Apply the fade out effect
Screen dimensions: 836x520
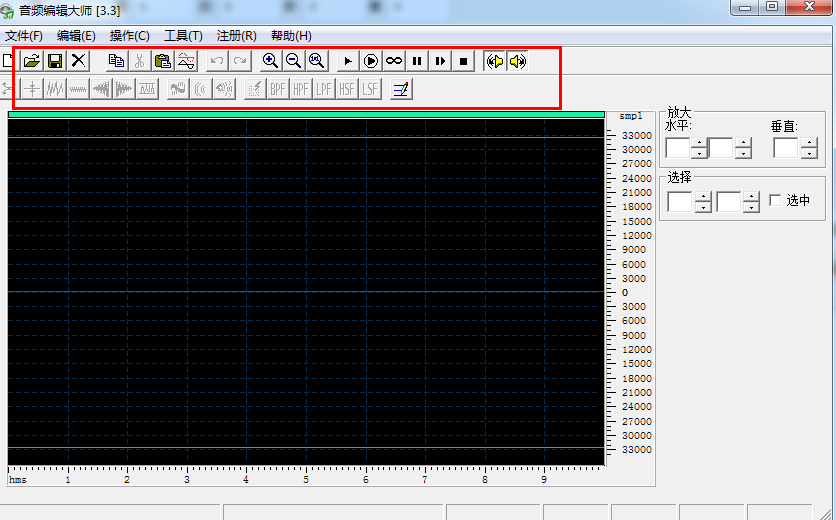point(124,89)
